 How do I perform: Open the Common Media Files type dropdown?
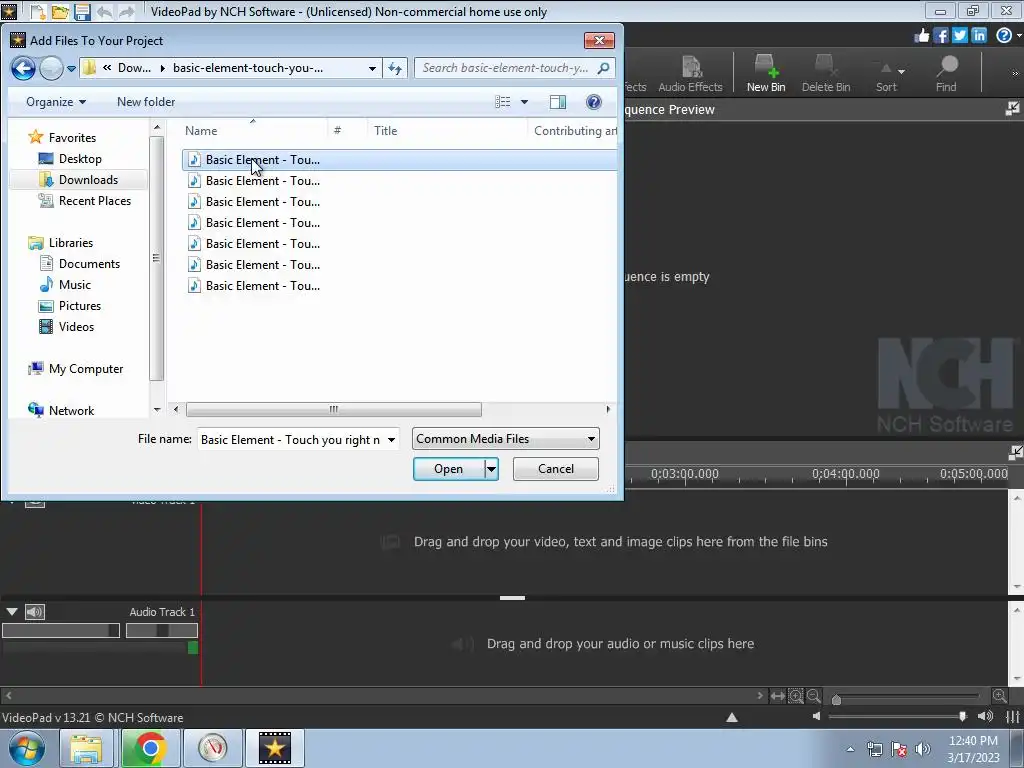point(505,439)
